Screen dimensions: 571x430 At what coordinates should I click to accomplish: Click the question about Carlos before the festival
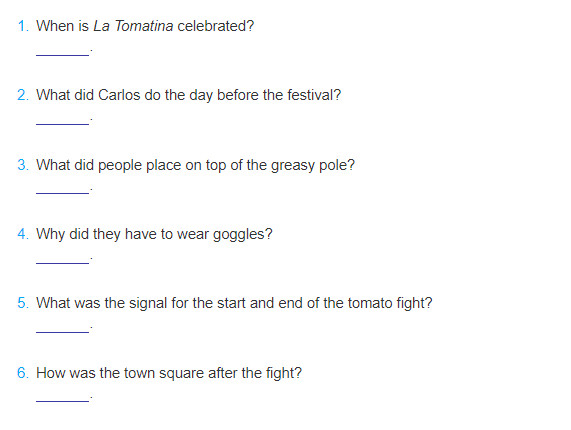click(189, 95)
